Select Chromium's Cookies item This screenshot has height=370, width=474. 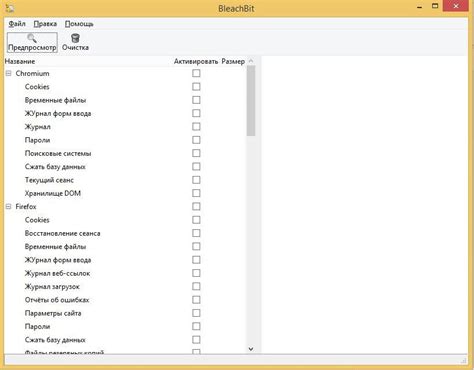click(x=37, y=87)
